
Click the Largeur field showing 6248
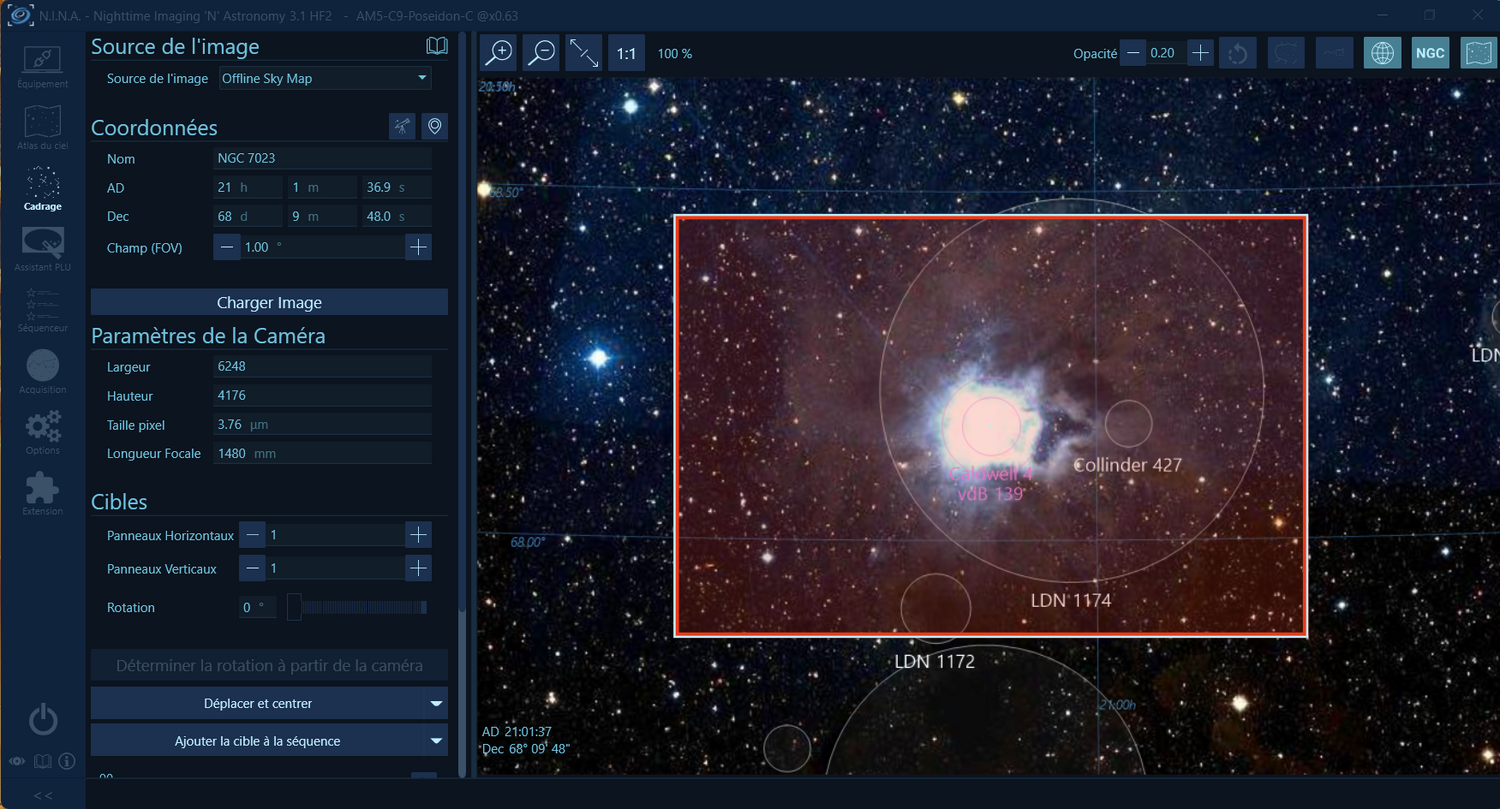(322, 367)
